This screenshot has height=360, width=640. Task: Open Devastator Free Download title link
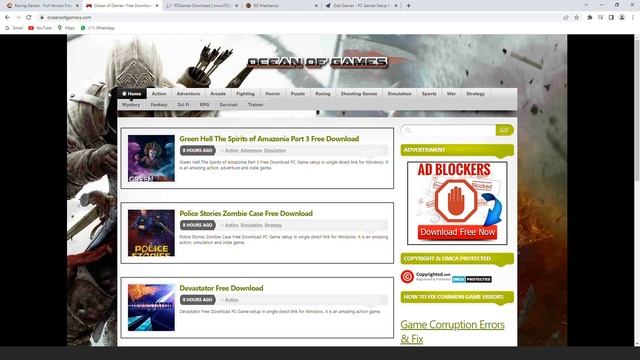[x=221, y=288]
